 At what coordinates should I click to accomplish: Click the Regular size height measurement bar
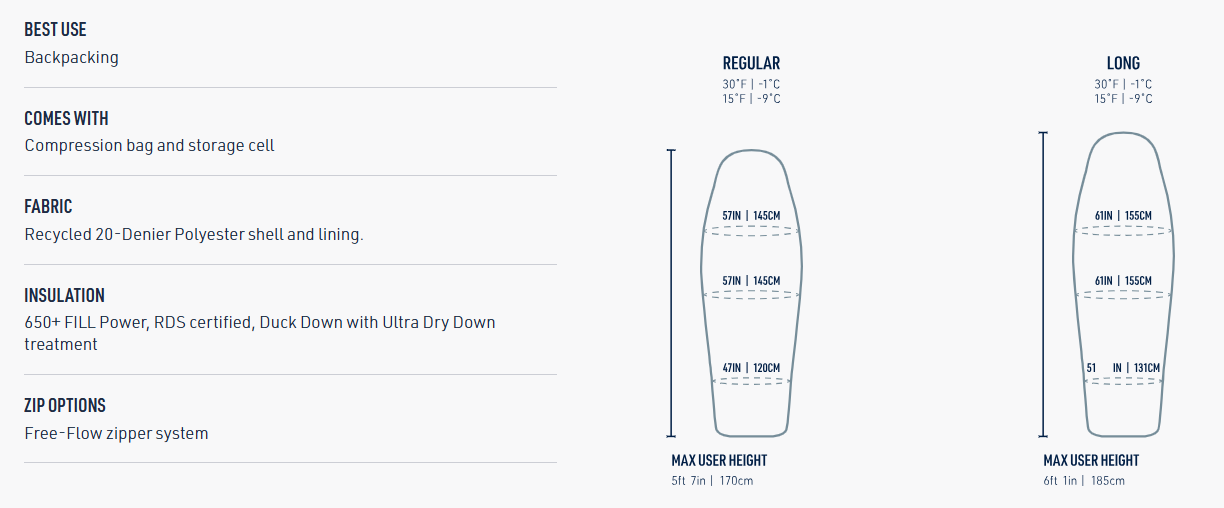[x=671, y=293]
